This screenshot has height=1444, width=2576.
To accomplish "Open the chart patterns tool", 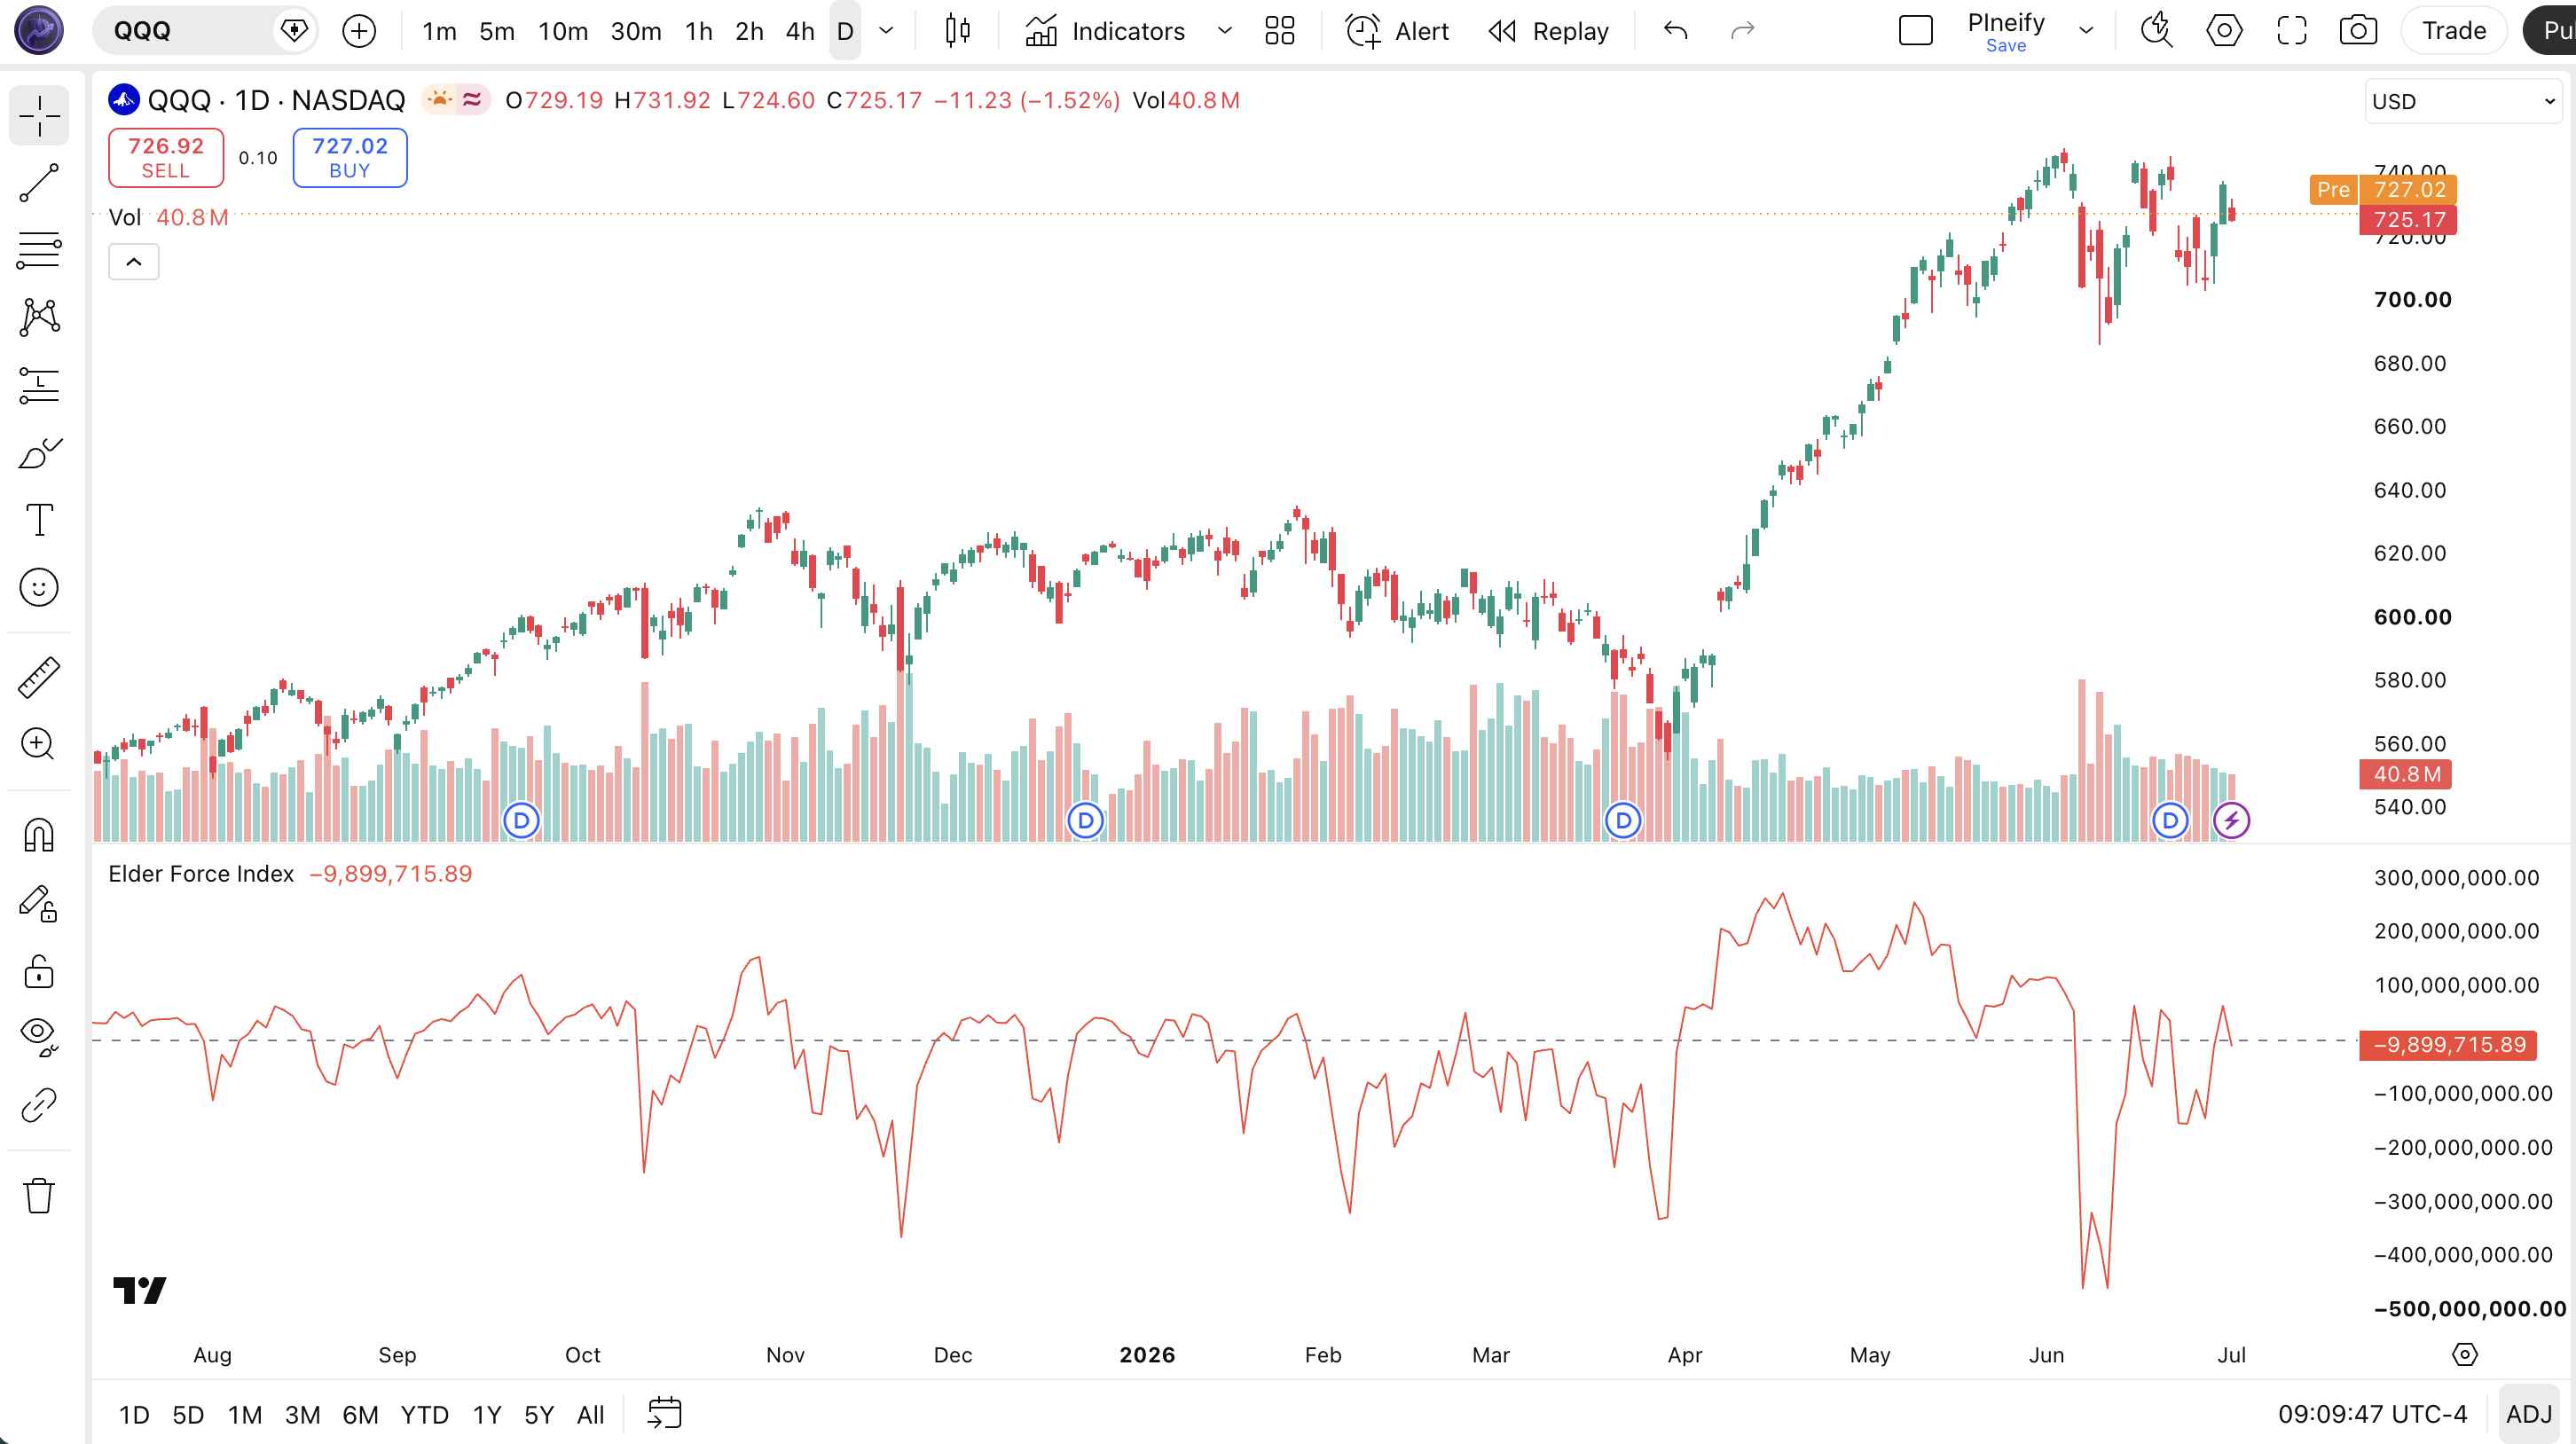I will 39,317.
